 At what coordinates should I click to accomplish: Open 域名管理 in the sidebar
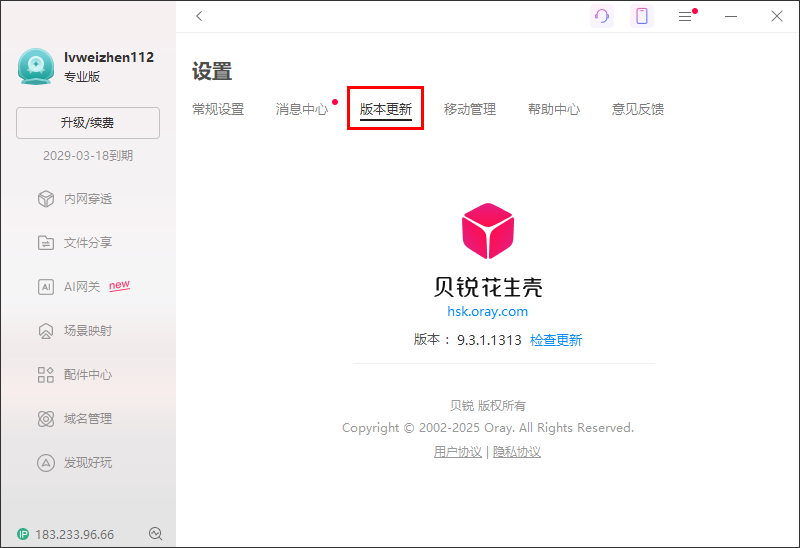88,419
